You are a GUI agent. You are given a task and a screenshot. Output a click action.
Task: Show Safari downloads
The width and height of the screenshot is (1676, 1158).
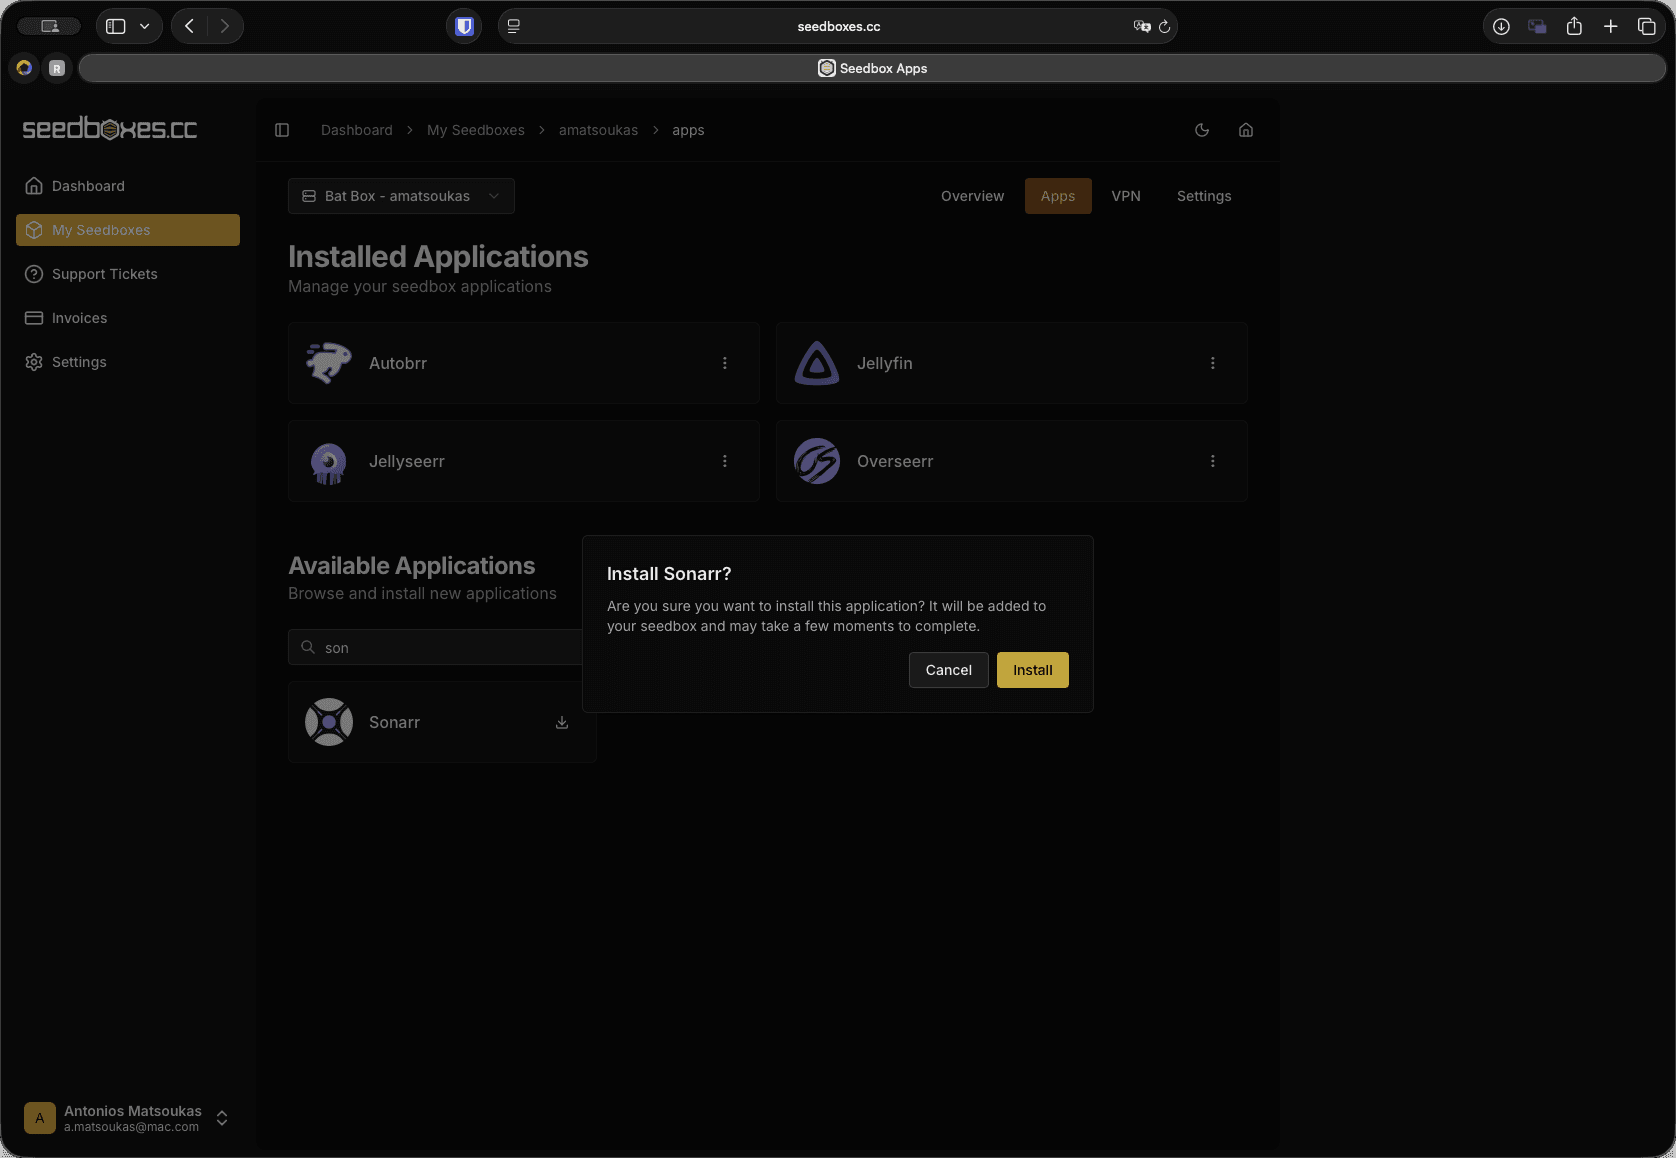pyautogui.click(x=1501, y=26)
